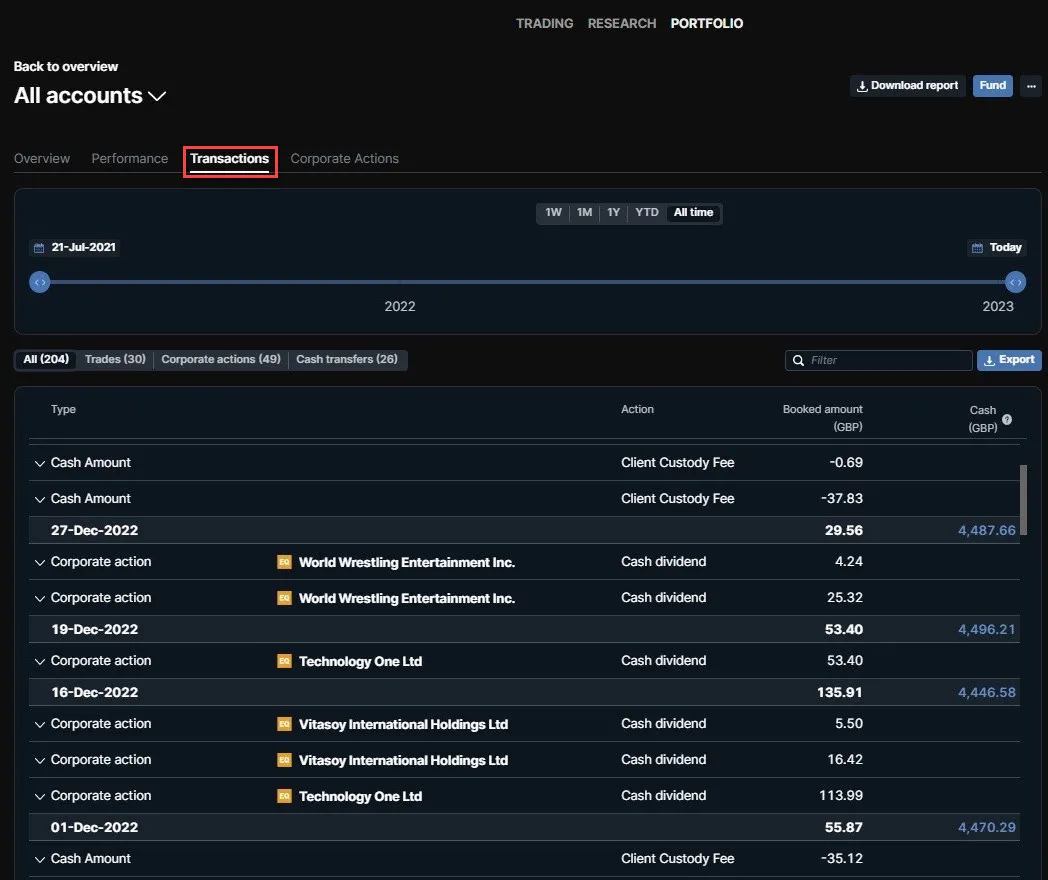
Task: Expand the -37.83 Client Custody Fee row
Action: tap(39, 499)
